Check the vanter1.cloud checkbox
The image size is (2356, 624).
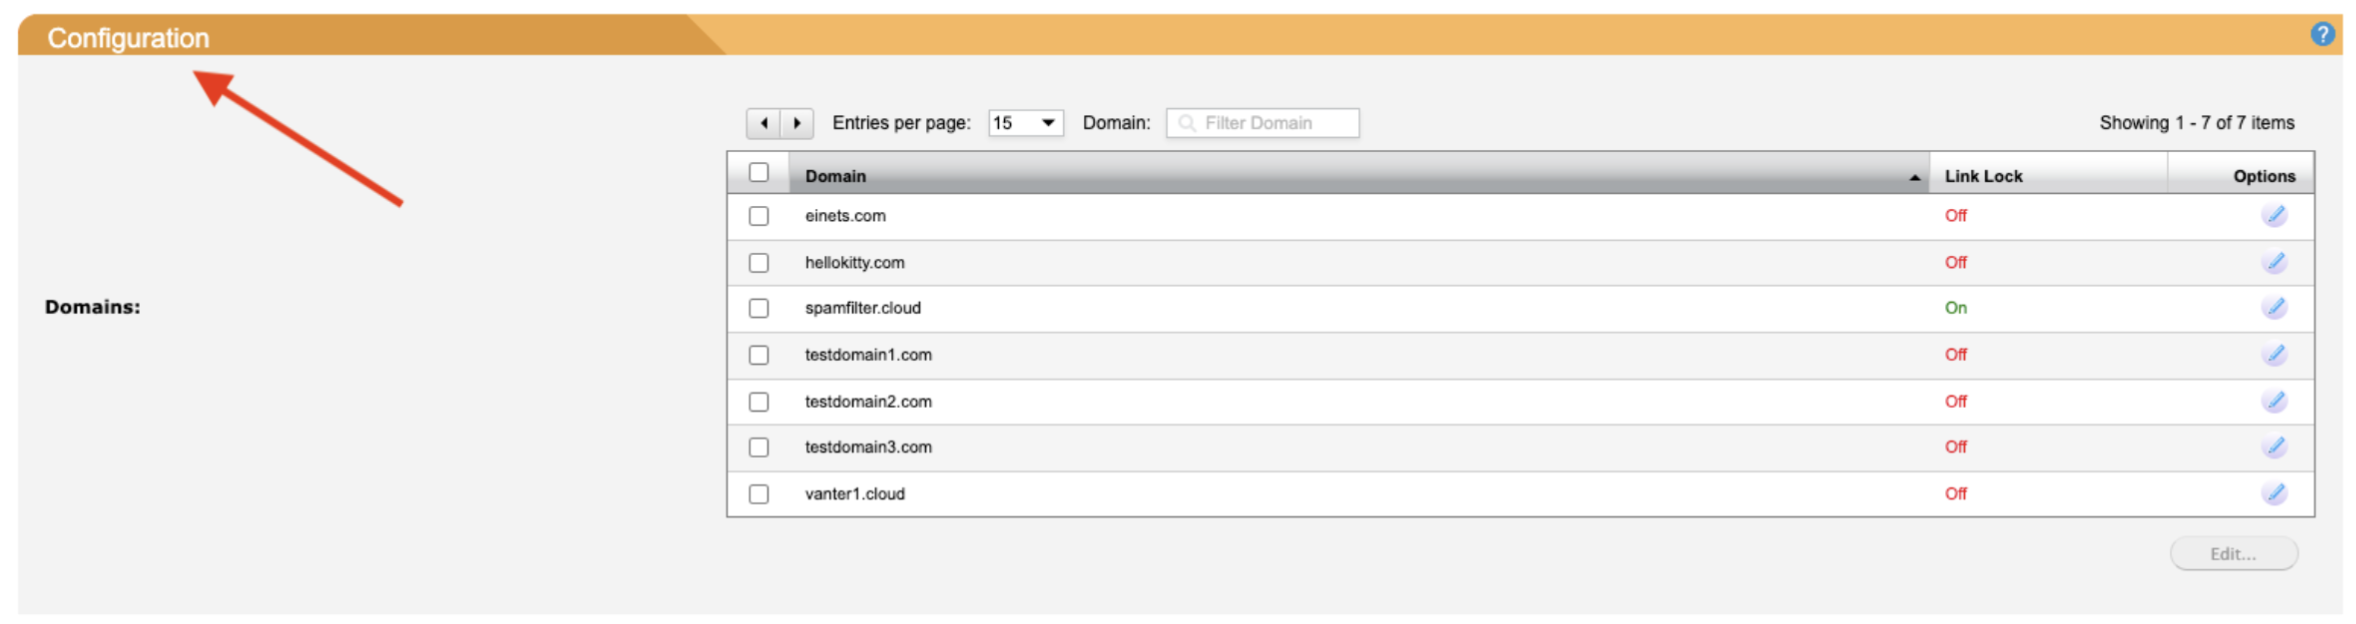759,494
